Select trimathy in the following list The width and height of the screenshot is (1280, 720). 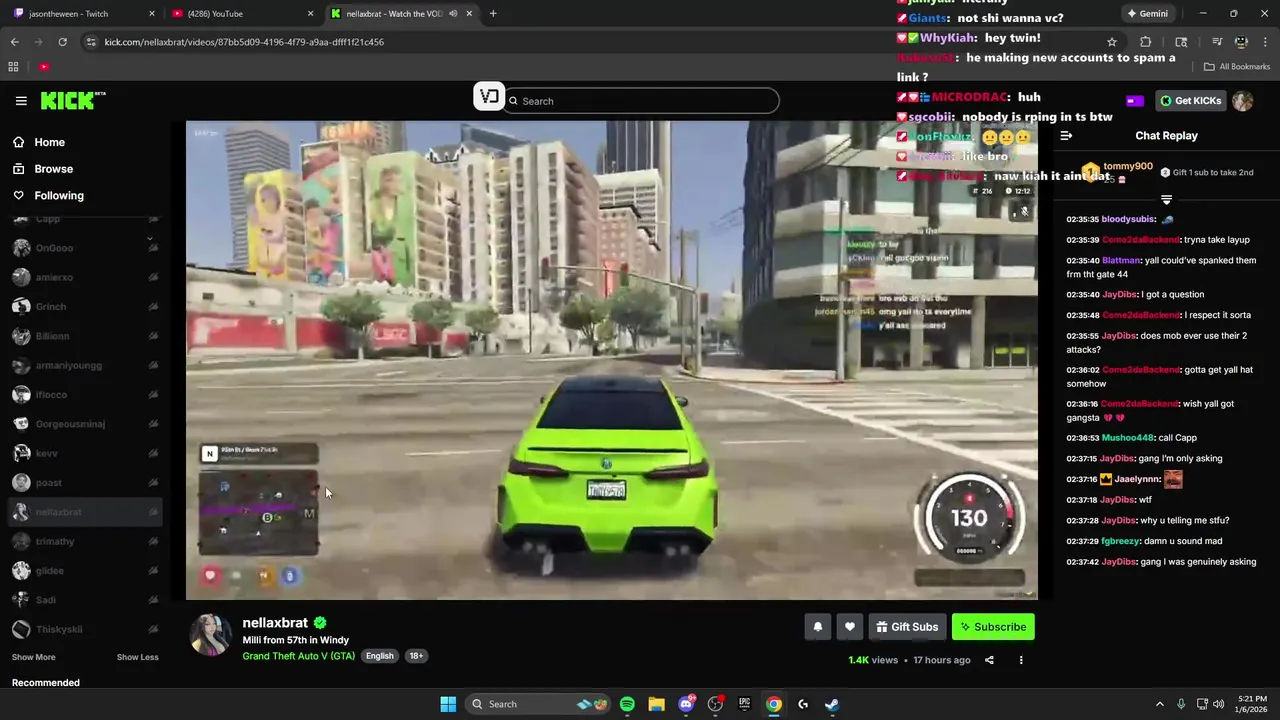click(85, 541)
